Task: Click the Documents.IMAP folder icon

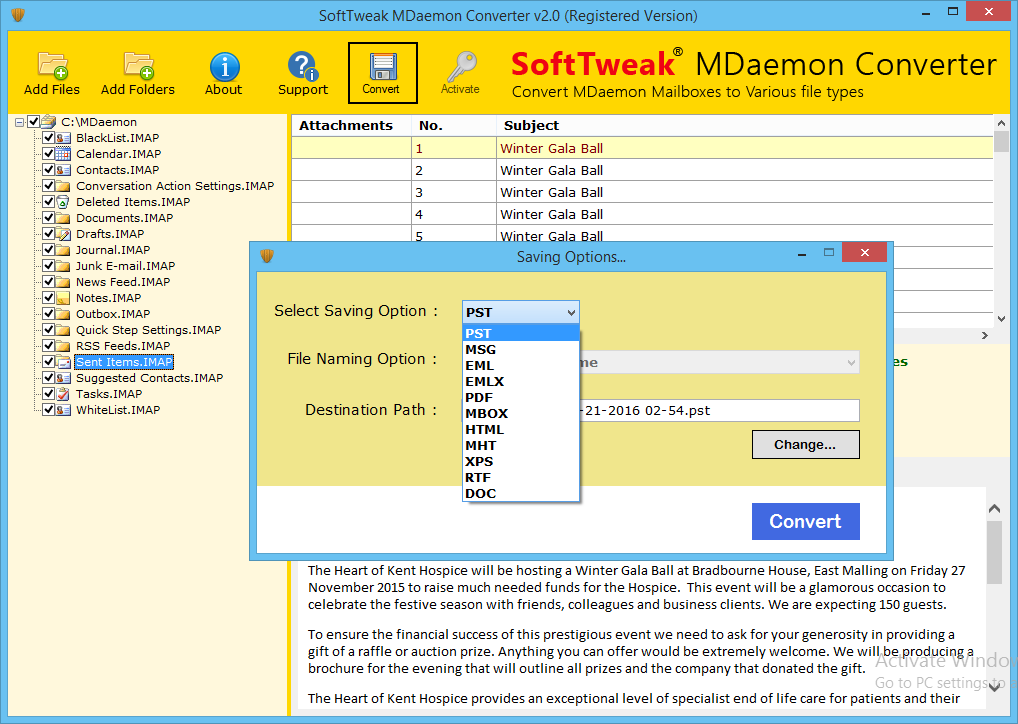Action: (x=63, y=218)
